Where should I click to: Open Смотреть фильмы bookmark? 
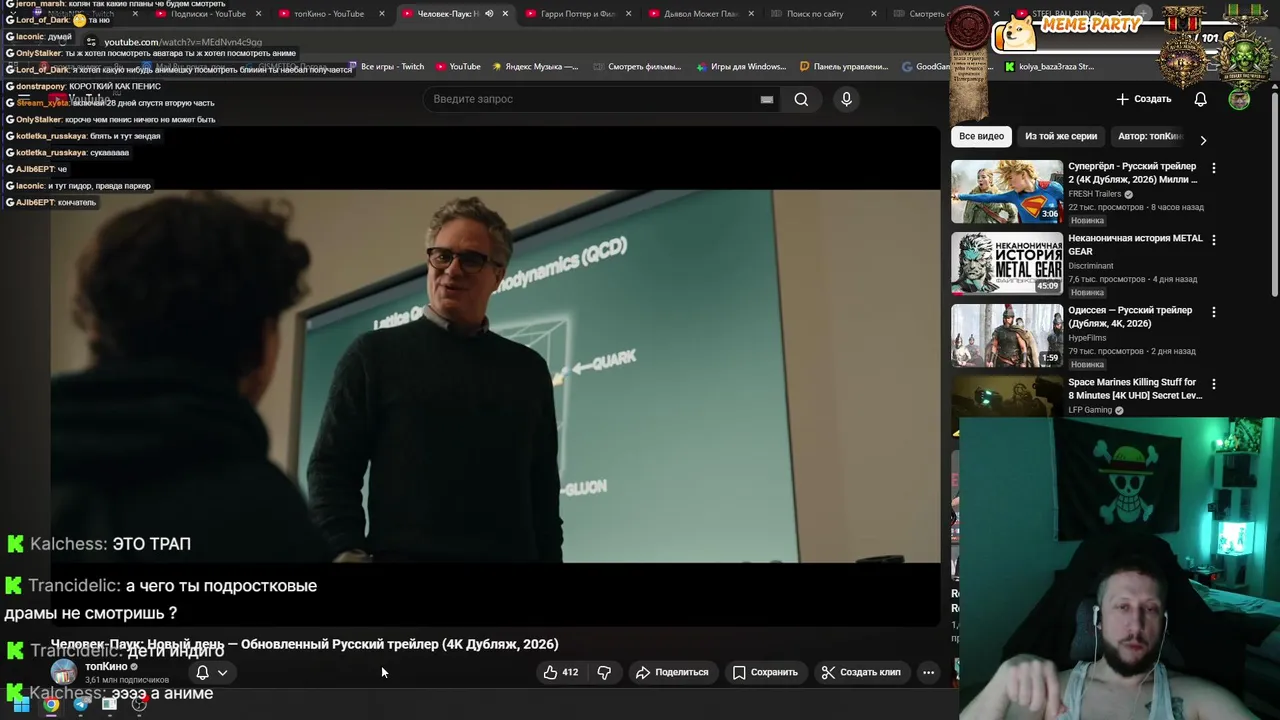[636, 67]
